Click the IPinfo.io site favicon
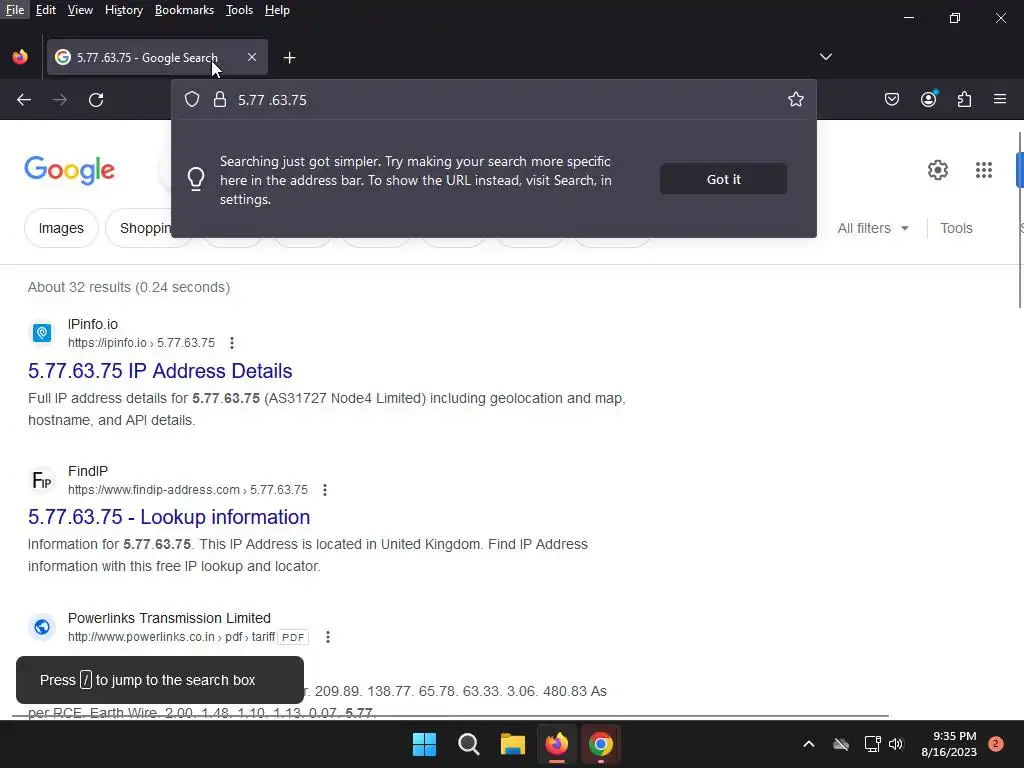 tap(42, 333)
